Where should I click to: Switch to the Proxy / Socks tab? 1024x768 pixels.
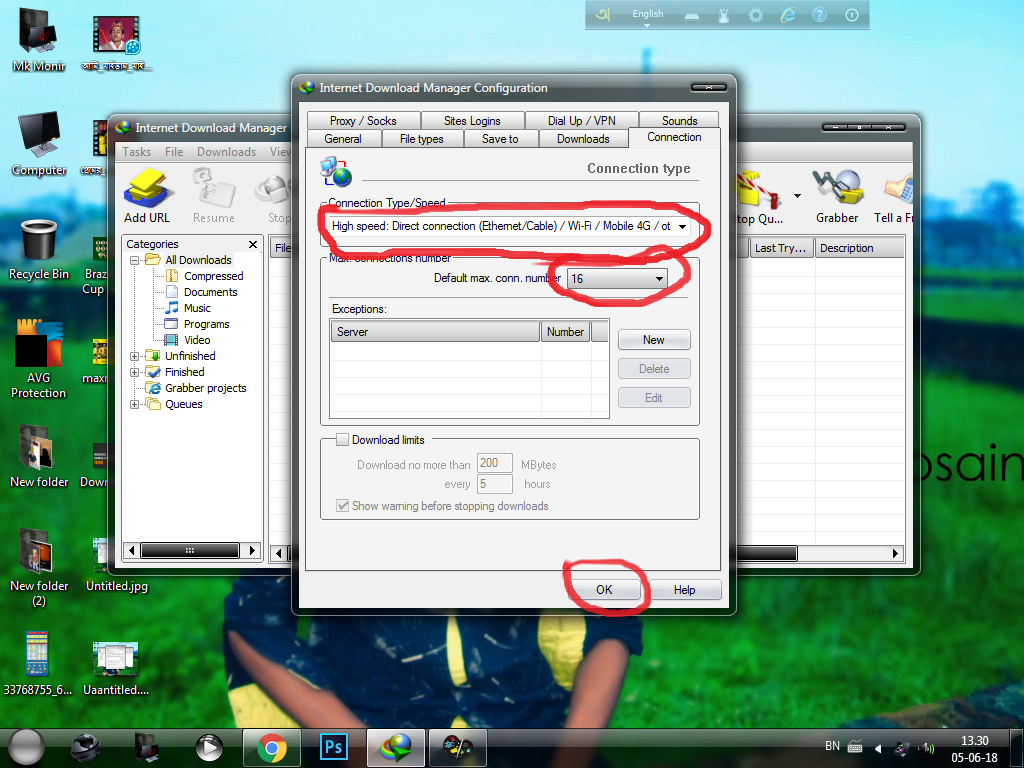[x=363, y=121]
